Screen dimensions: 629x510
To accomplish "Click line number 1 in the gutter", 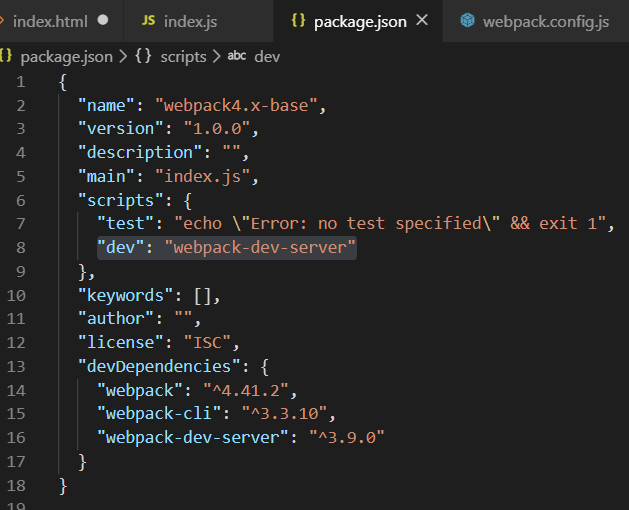I will click(21, 82).
